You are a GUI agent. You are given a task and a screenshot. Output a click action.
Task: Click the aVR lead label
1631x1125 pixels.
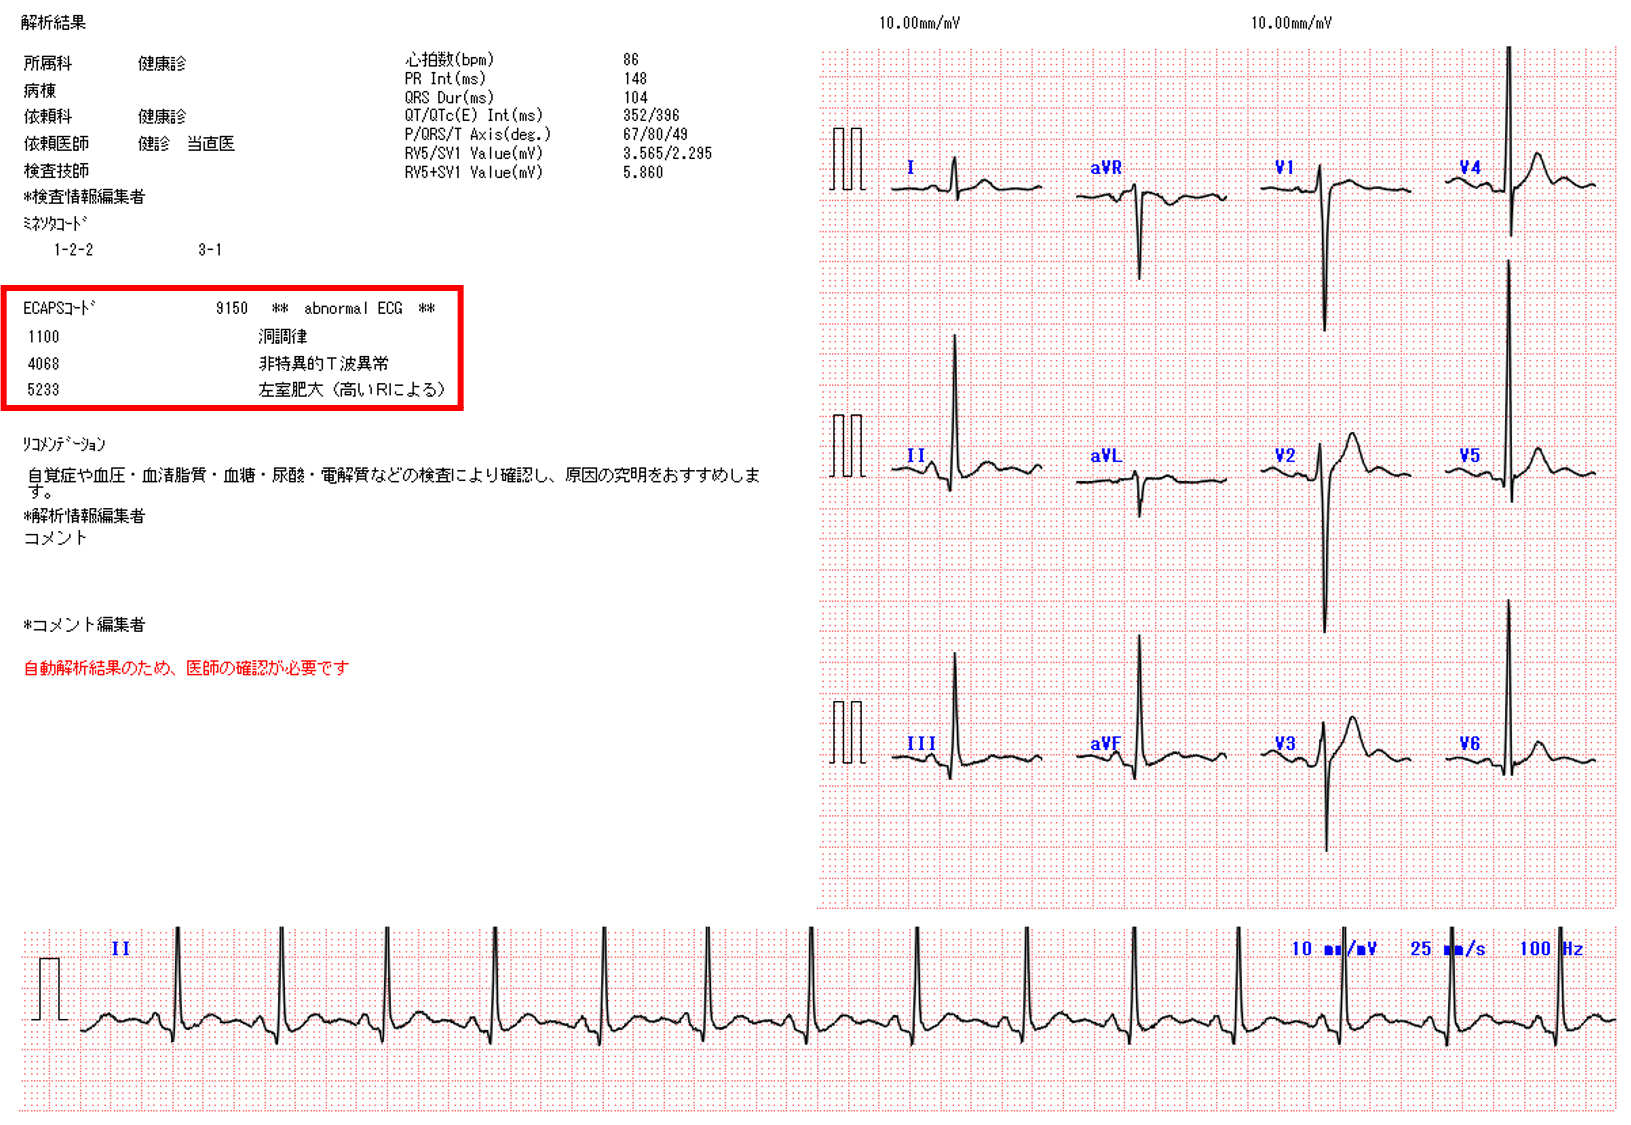1105,168
